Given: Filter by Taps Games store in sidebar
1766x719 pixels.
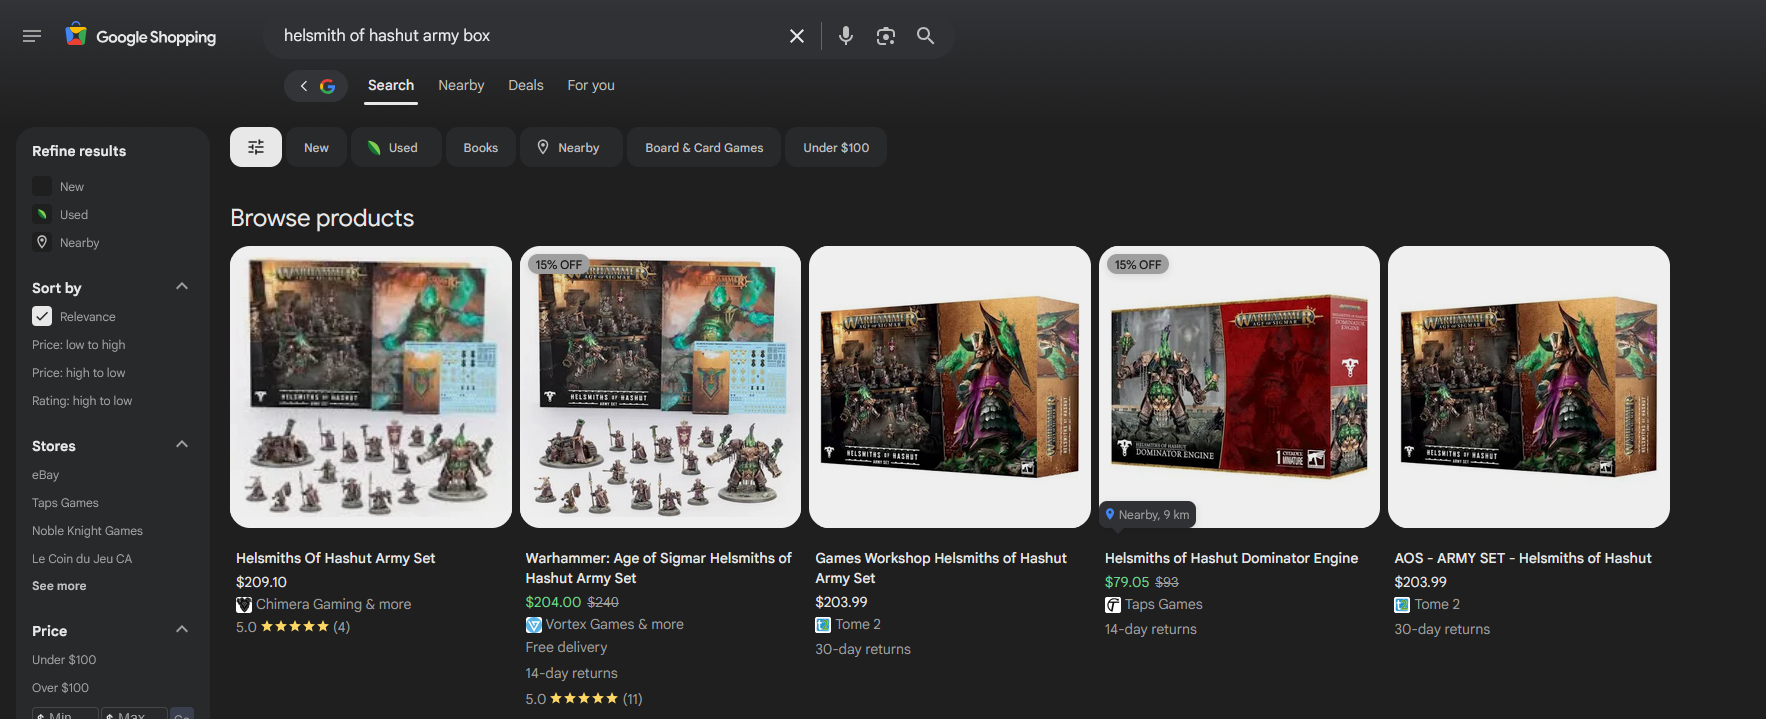Looking at the screenshot, I should click(65, 502).
